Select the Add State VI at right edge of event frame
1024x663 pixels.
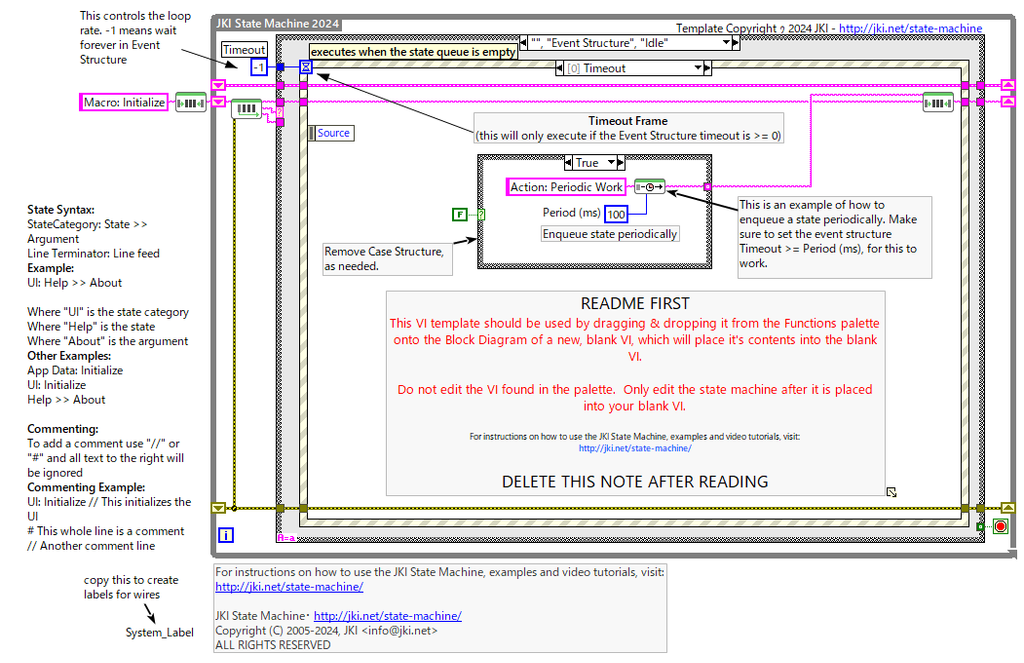pos(938,103)
